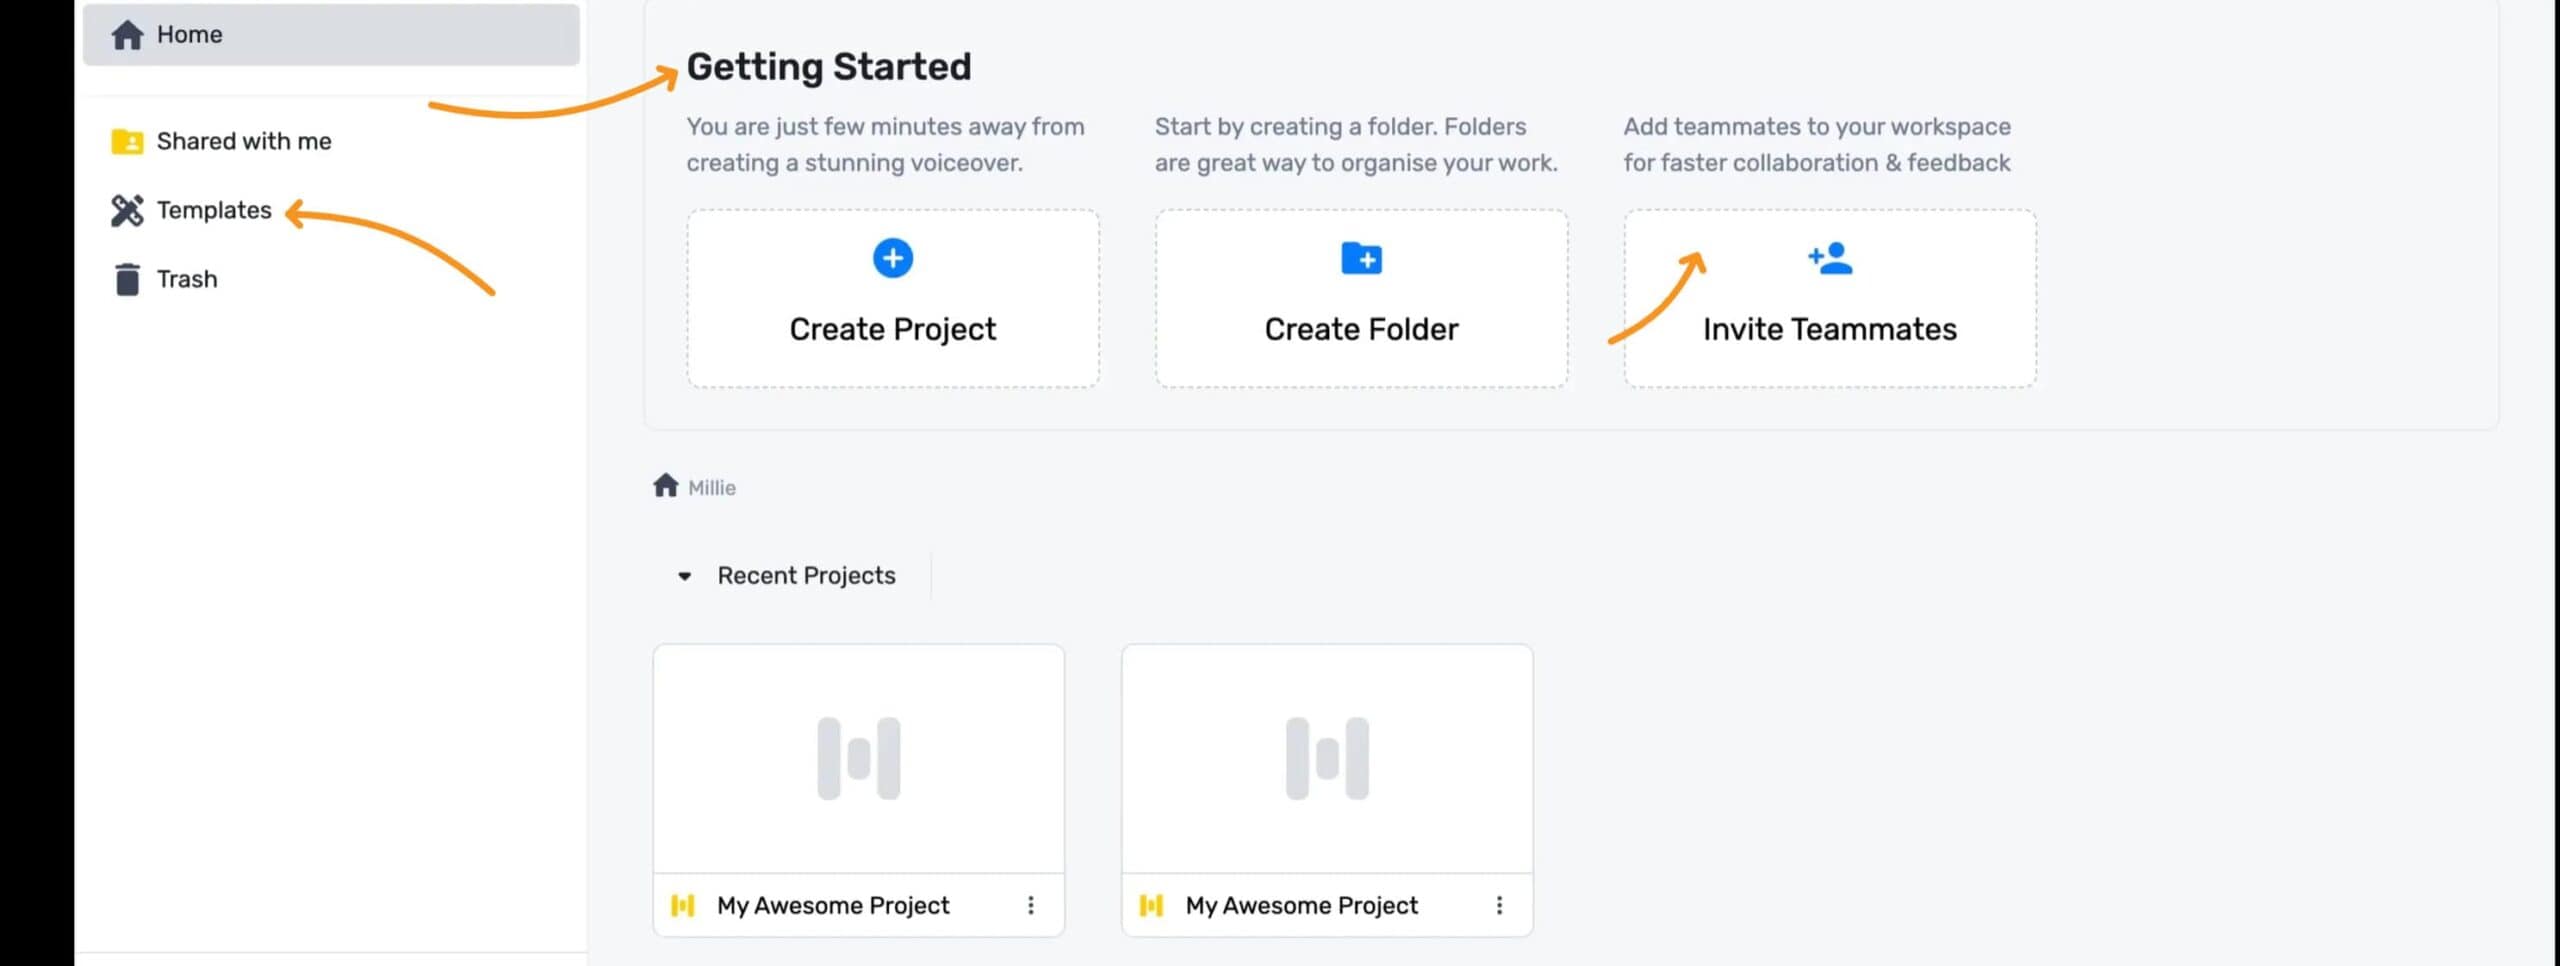Click the home icon beside Millie breadcrumb
2560x966 pixels.
point(666,487)
